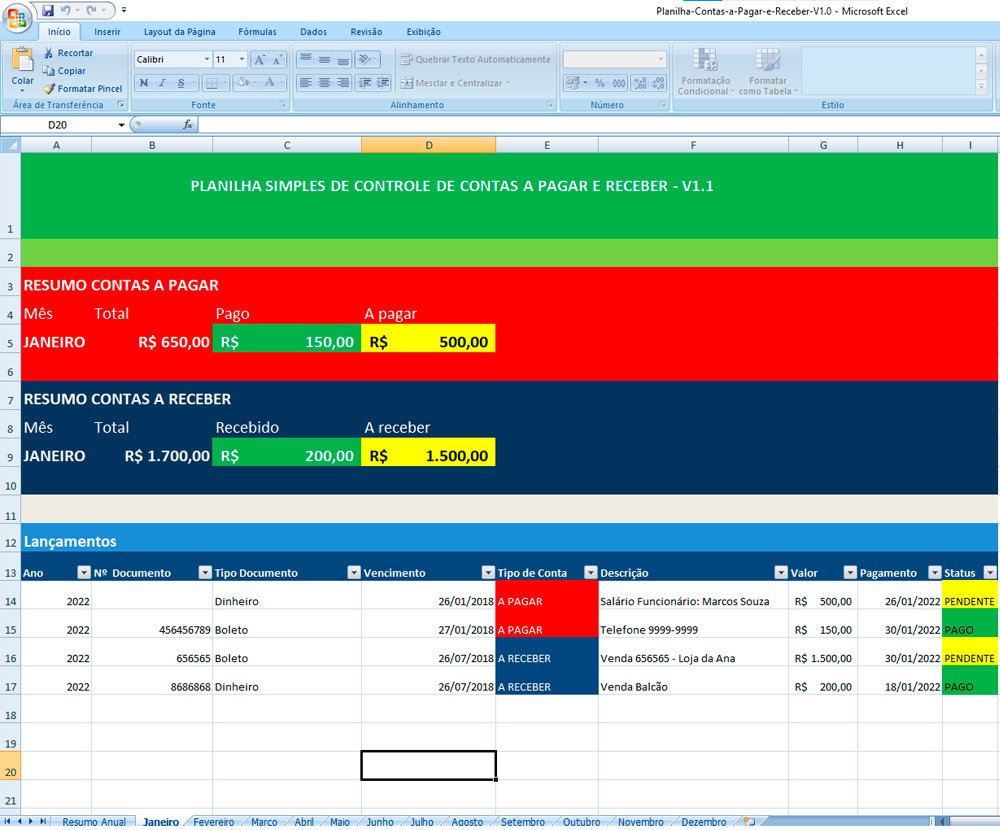The height and width of the screenshot is (830, 1000).
Task: Toggle bold formatting (N button)
Action: [x=144, y=83]
